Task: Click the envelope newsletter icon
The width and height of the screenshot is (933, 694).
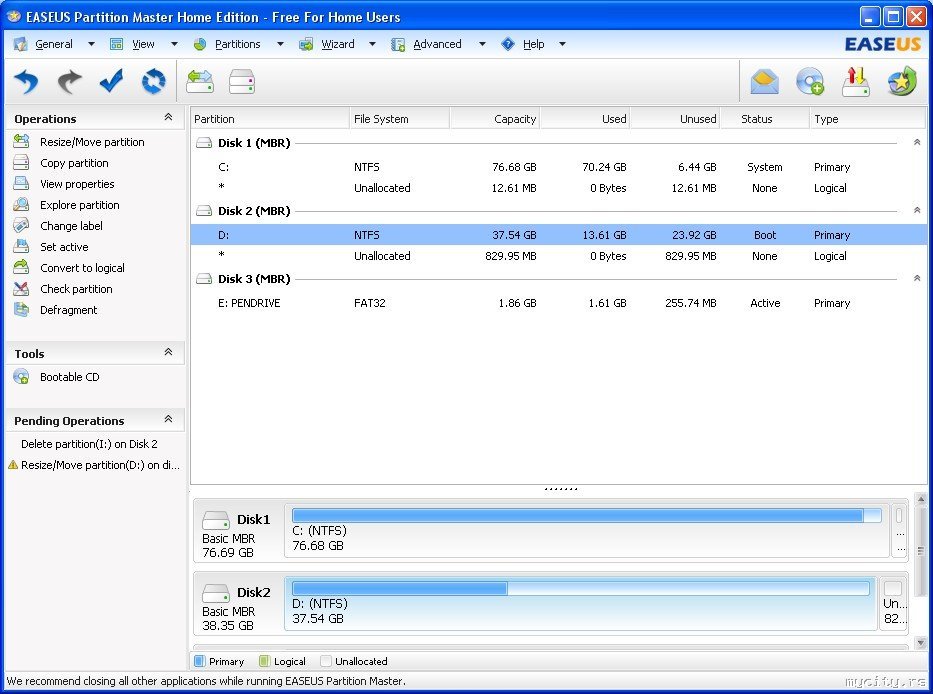Action: pos(765,81)
